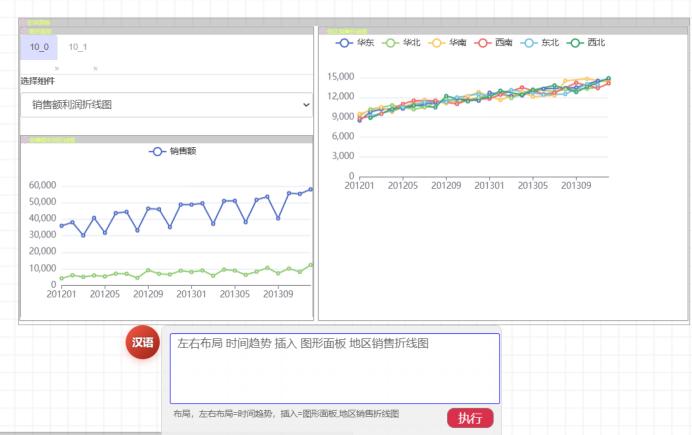Viewport: 692px width, 435px height.
Task: Click the small x icon below the 10_1 tab
Action: coord(95,68)
